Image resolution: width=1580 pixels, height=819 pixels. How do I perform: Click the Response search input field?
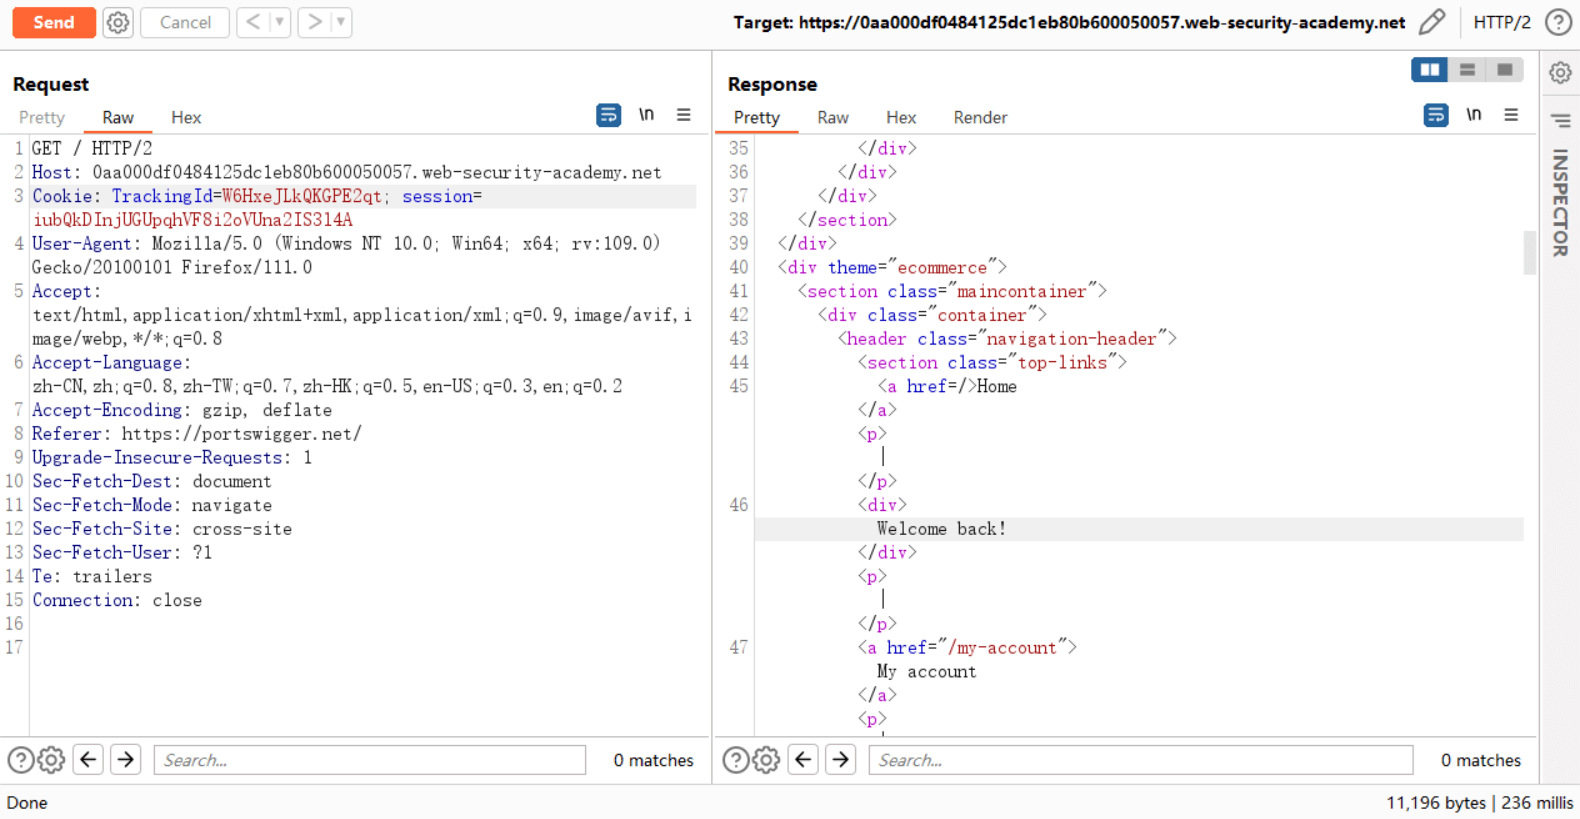click(1140, 760)
